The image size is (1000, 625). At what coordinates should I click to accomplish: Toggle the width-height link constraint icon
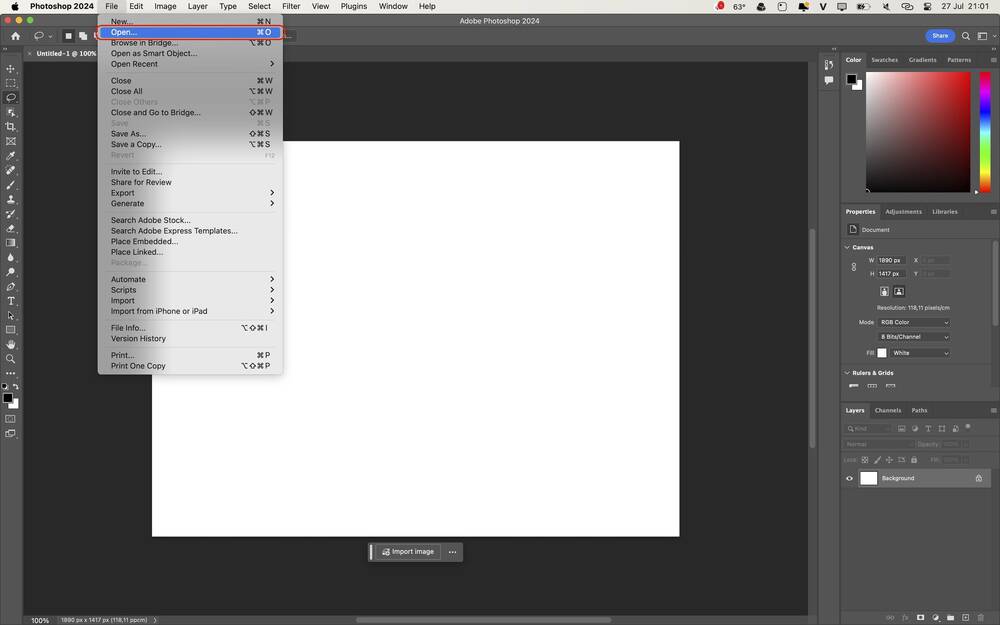[x=853, y=267]
